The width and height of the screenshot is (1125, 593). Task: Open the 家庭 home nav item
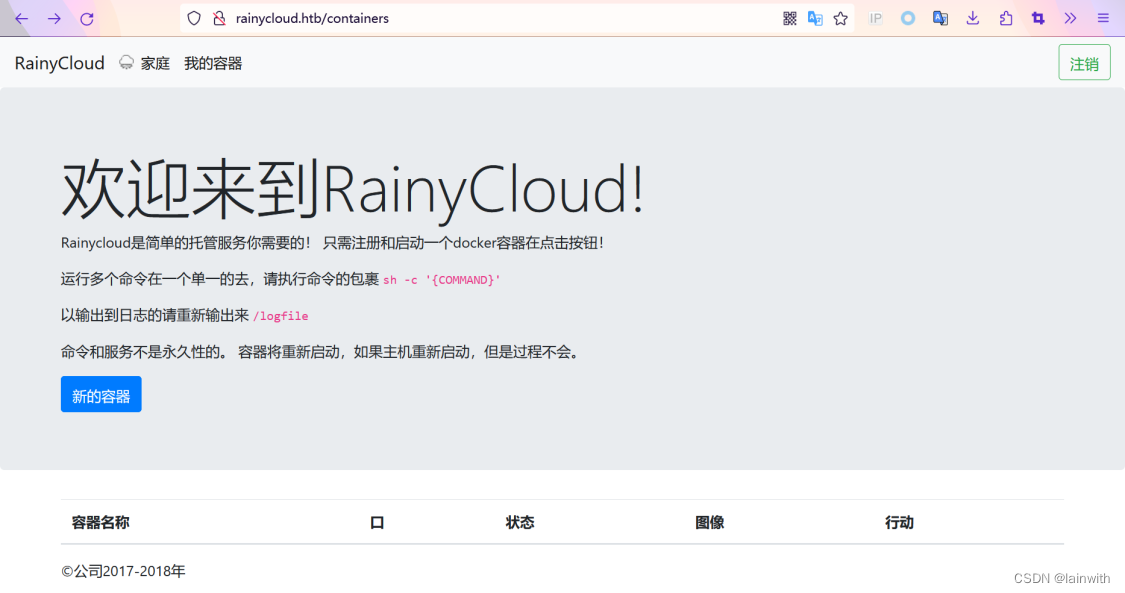tap(155, 64)
